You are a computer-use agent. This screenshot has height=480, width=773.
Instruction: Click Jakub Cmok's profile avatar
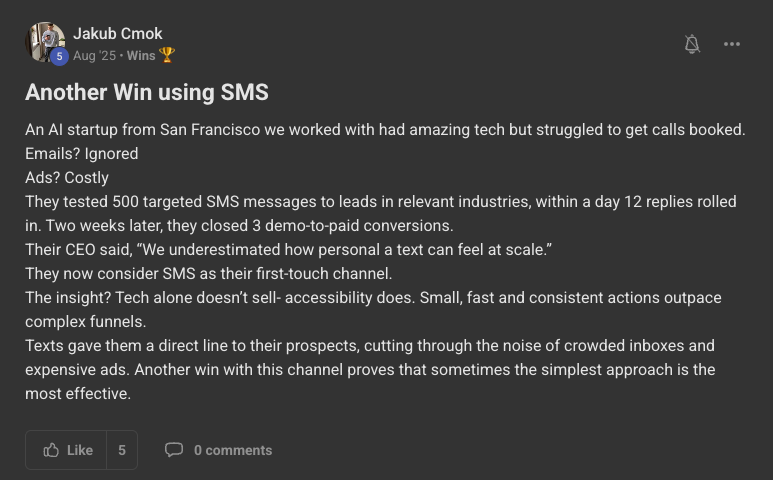coord(44,40)
